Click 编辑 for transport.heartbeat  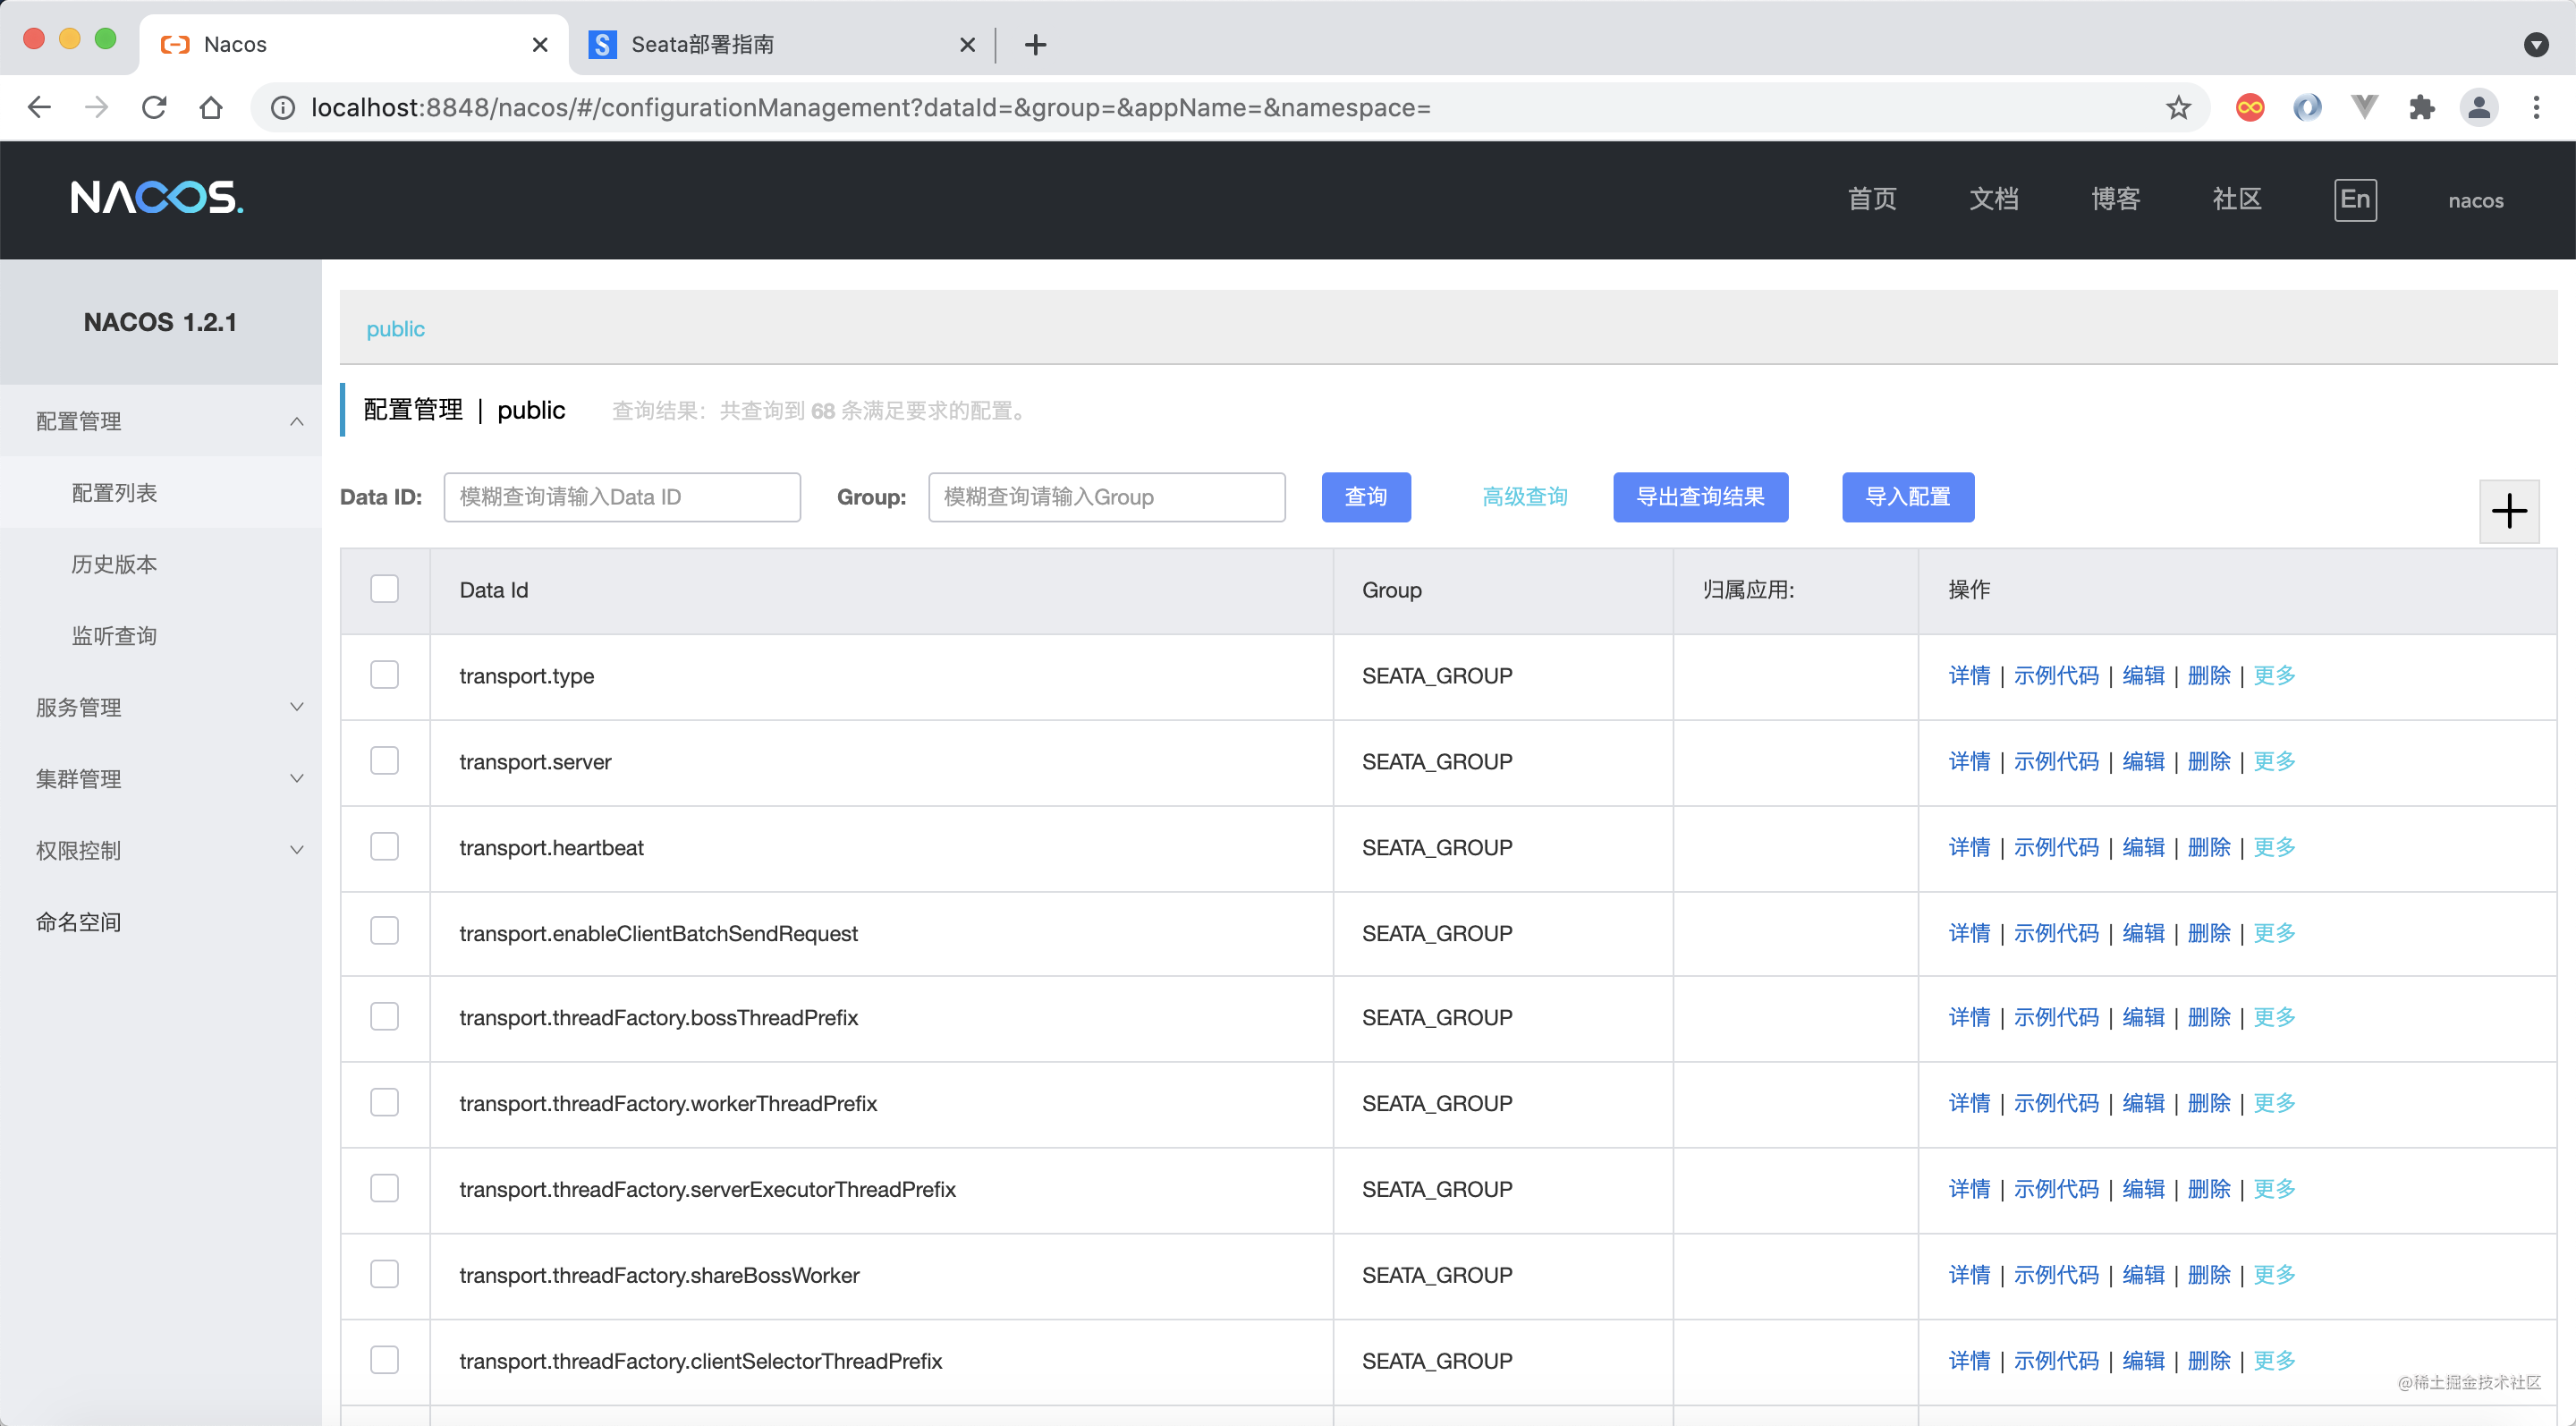pyautogui.click(x=2143, y=847)
